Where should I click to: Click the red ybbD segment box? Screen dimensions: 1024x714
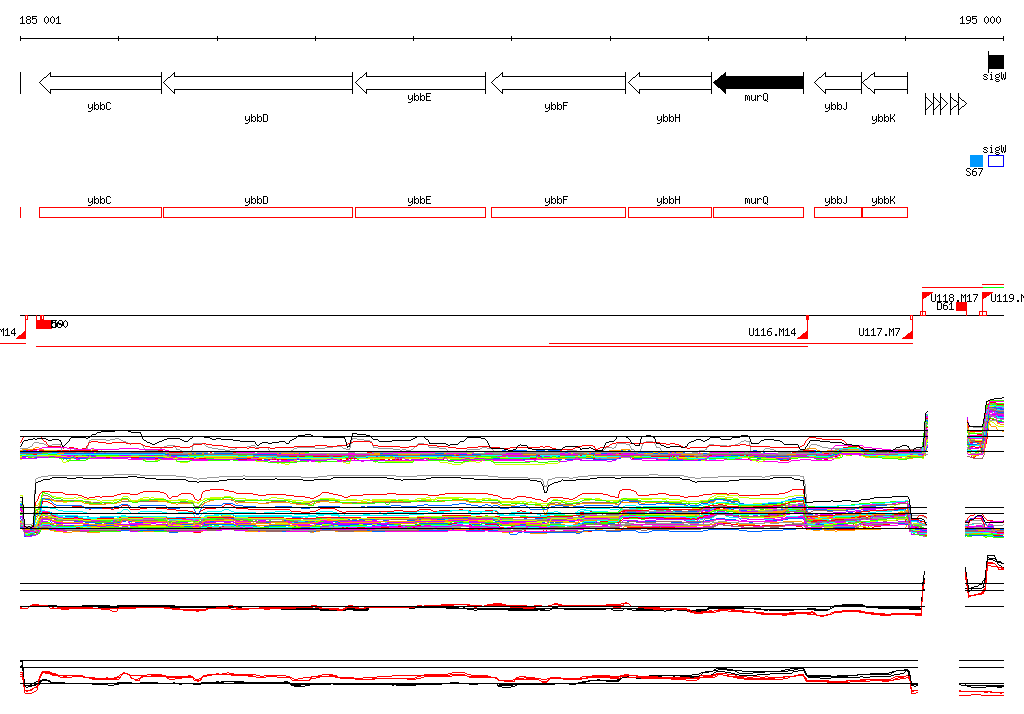coord(258,212)
